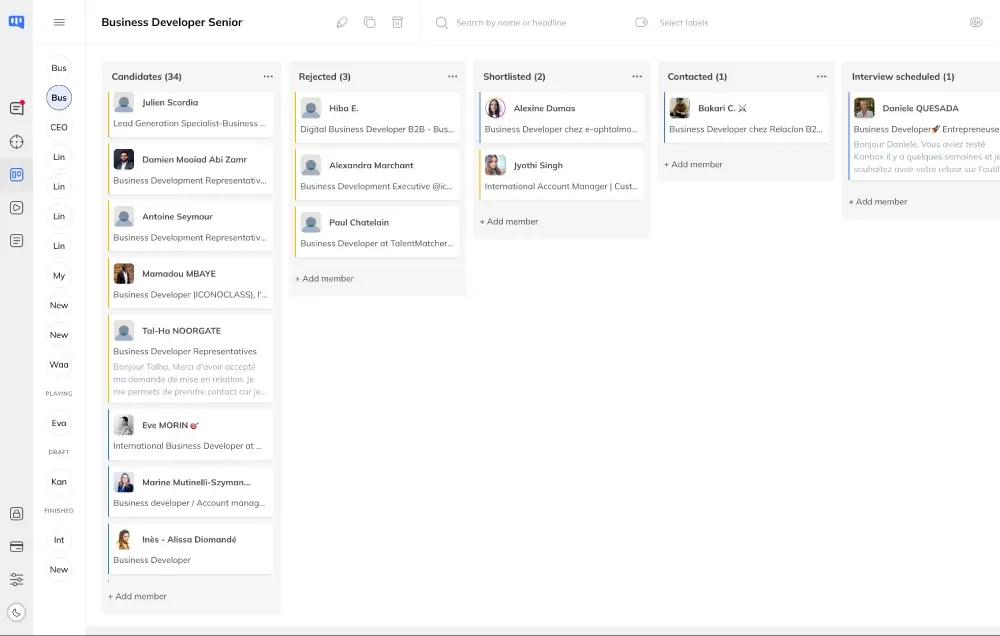This screenshot has height=636, width=1000.
Task: Click Lead Generation Specialist headline text
Action: click(189, 124)
